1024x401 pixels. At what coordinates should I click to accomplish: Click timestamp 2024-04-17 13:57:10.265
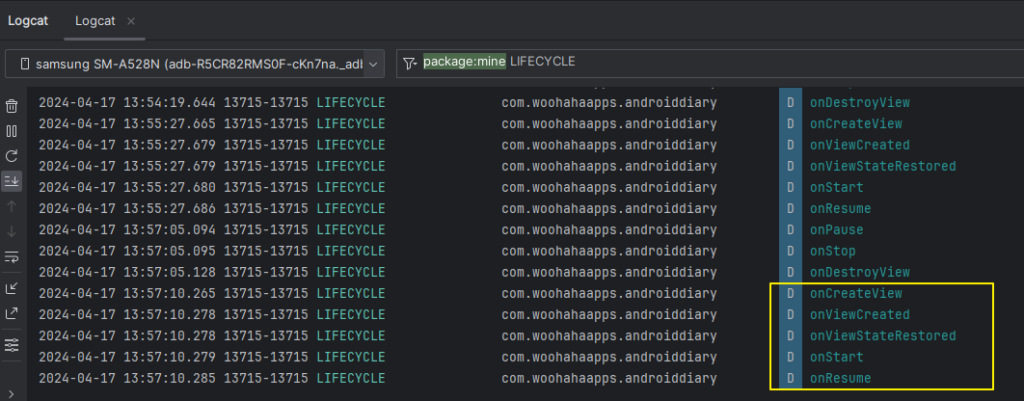point(127,293)
